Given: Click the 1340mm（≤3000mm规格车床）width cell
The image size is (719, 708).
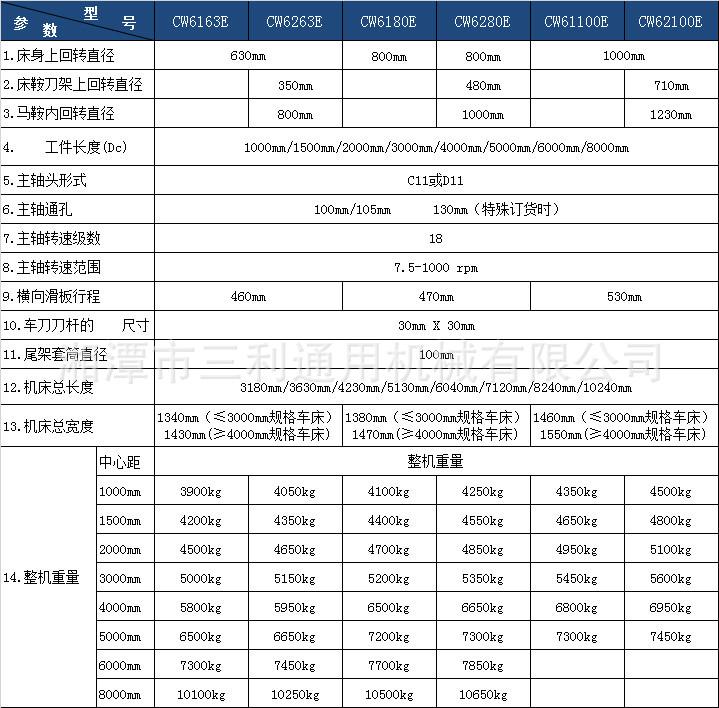Looking at the screenshot, I should click(248, 426).
